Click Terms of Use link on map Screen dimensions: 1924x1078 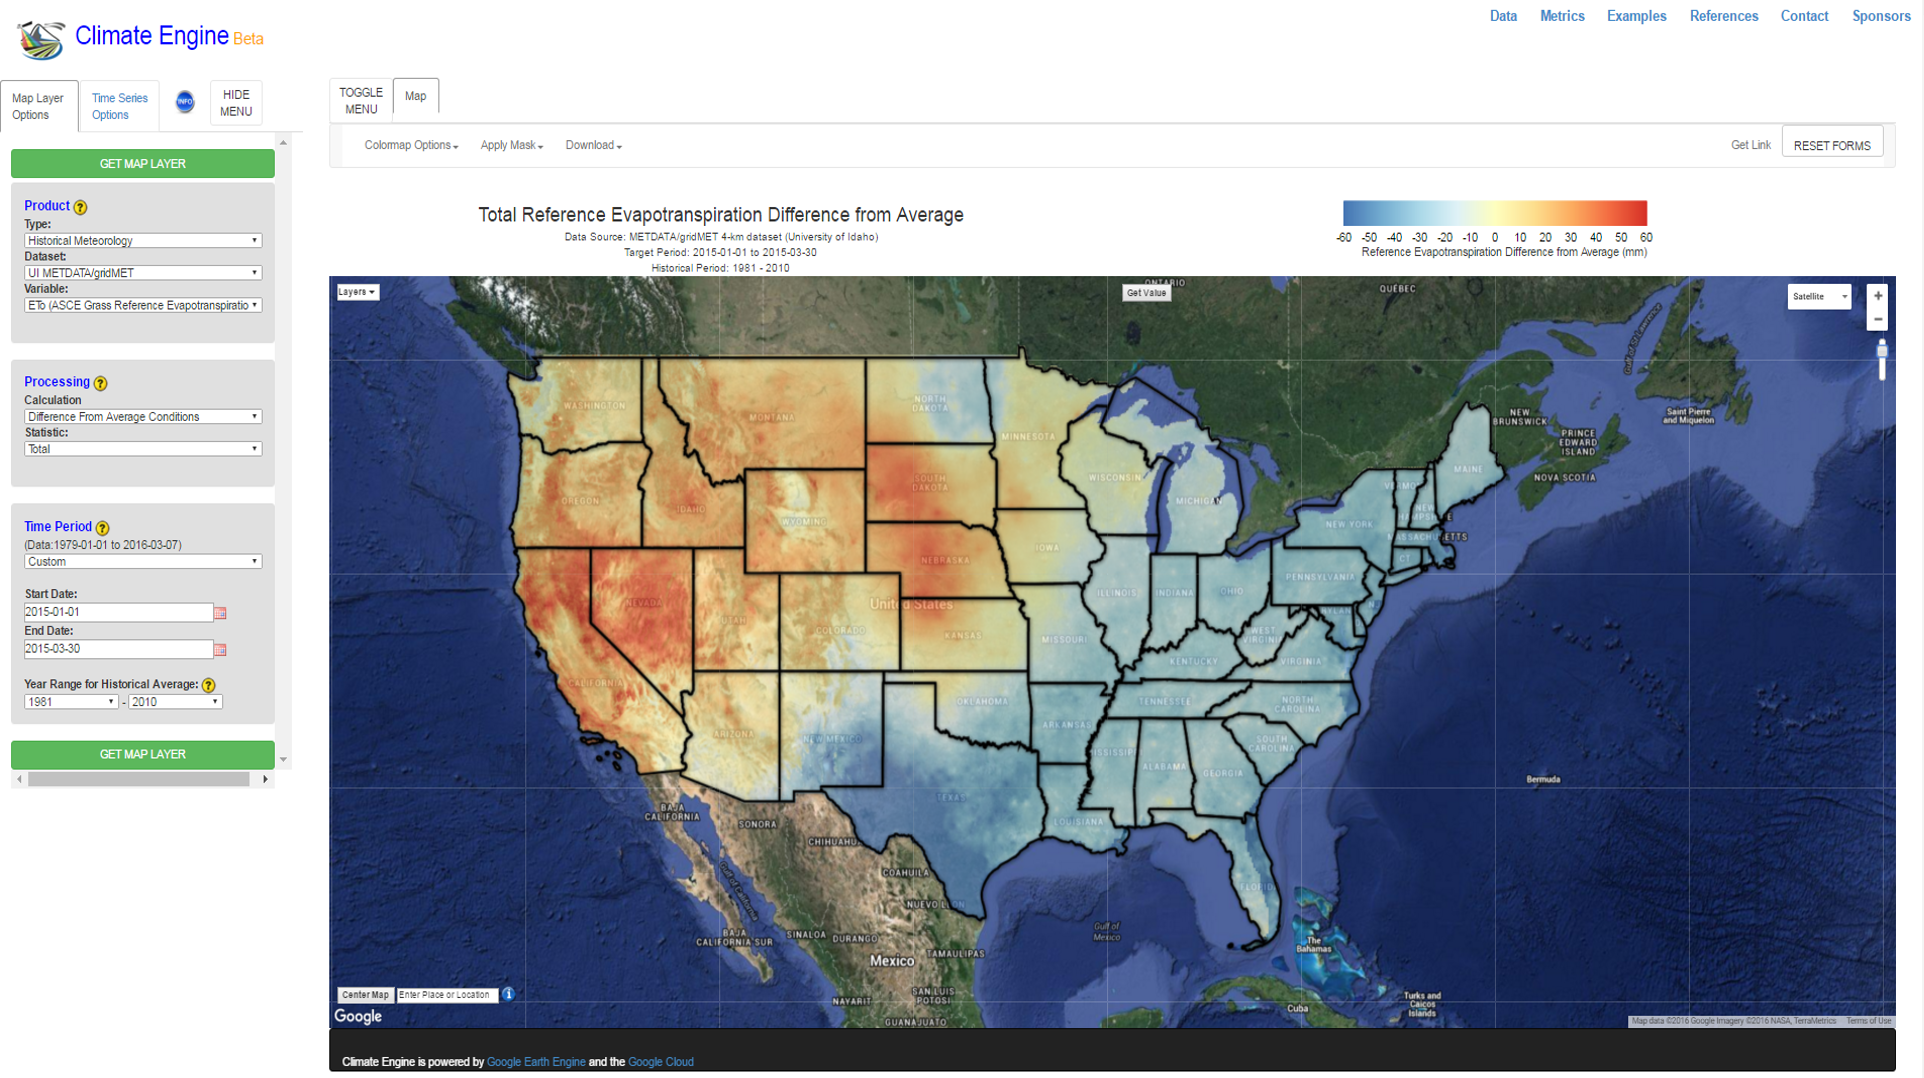[x=1868, y=1021]
